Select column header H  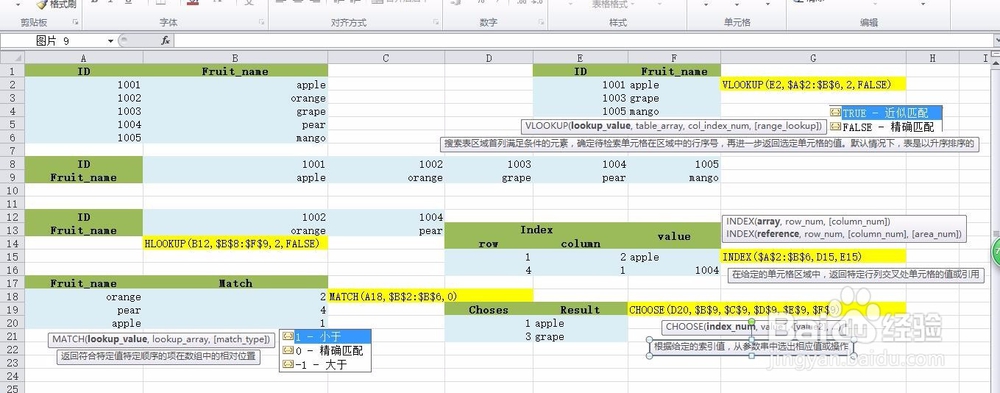pos(932,58)
